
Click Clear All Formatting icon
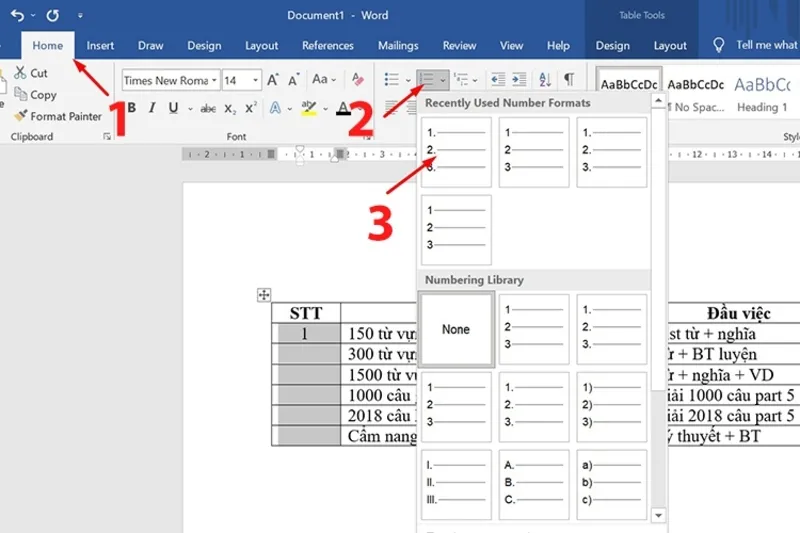click(358, 80)
